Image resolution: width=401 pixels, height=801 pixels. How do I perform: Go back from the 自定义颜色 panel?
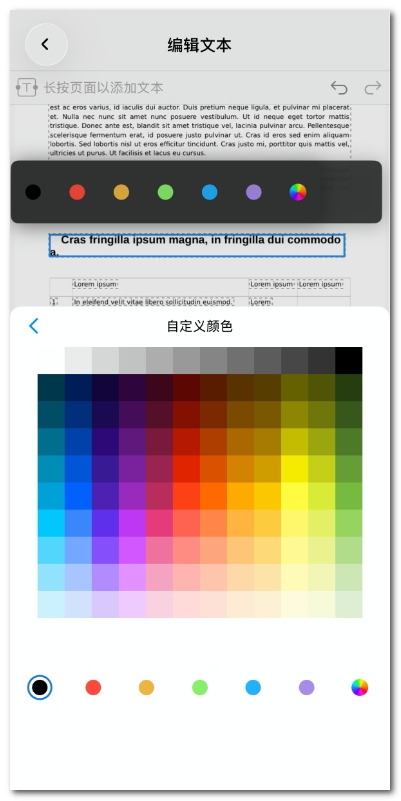coord(34,326)
